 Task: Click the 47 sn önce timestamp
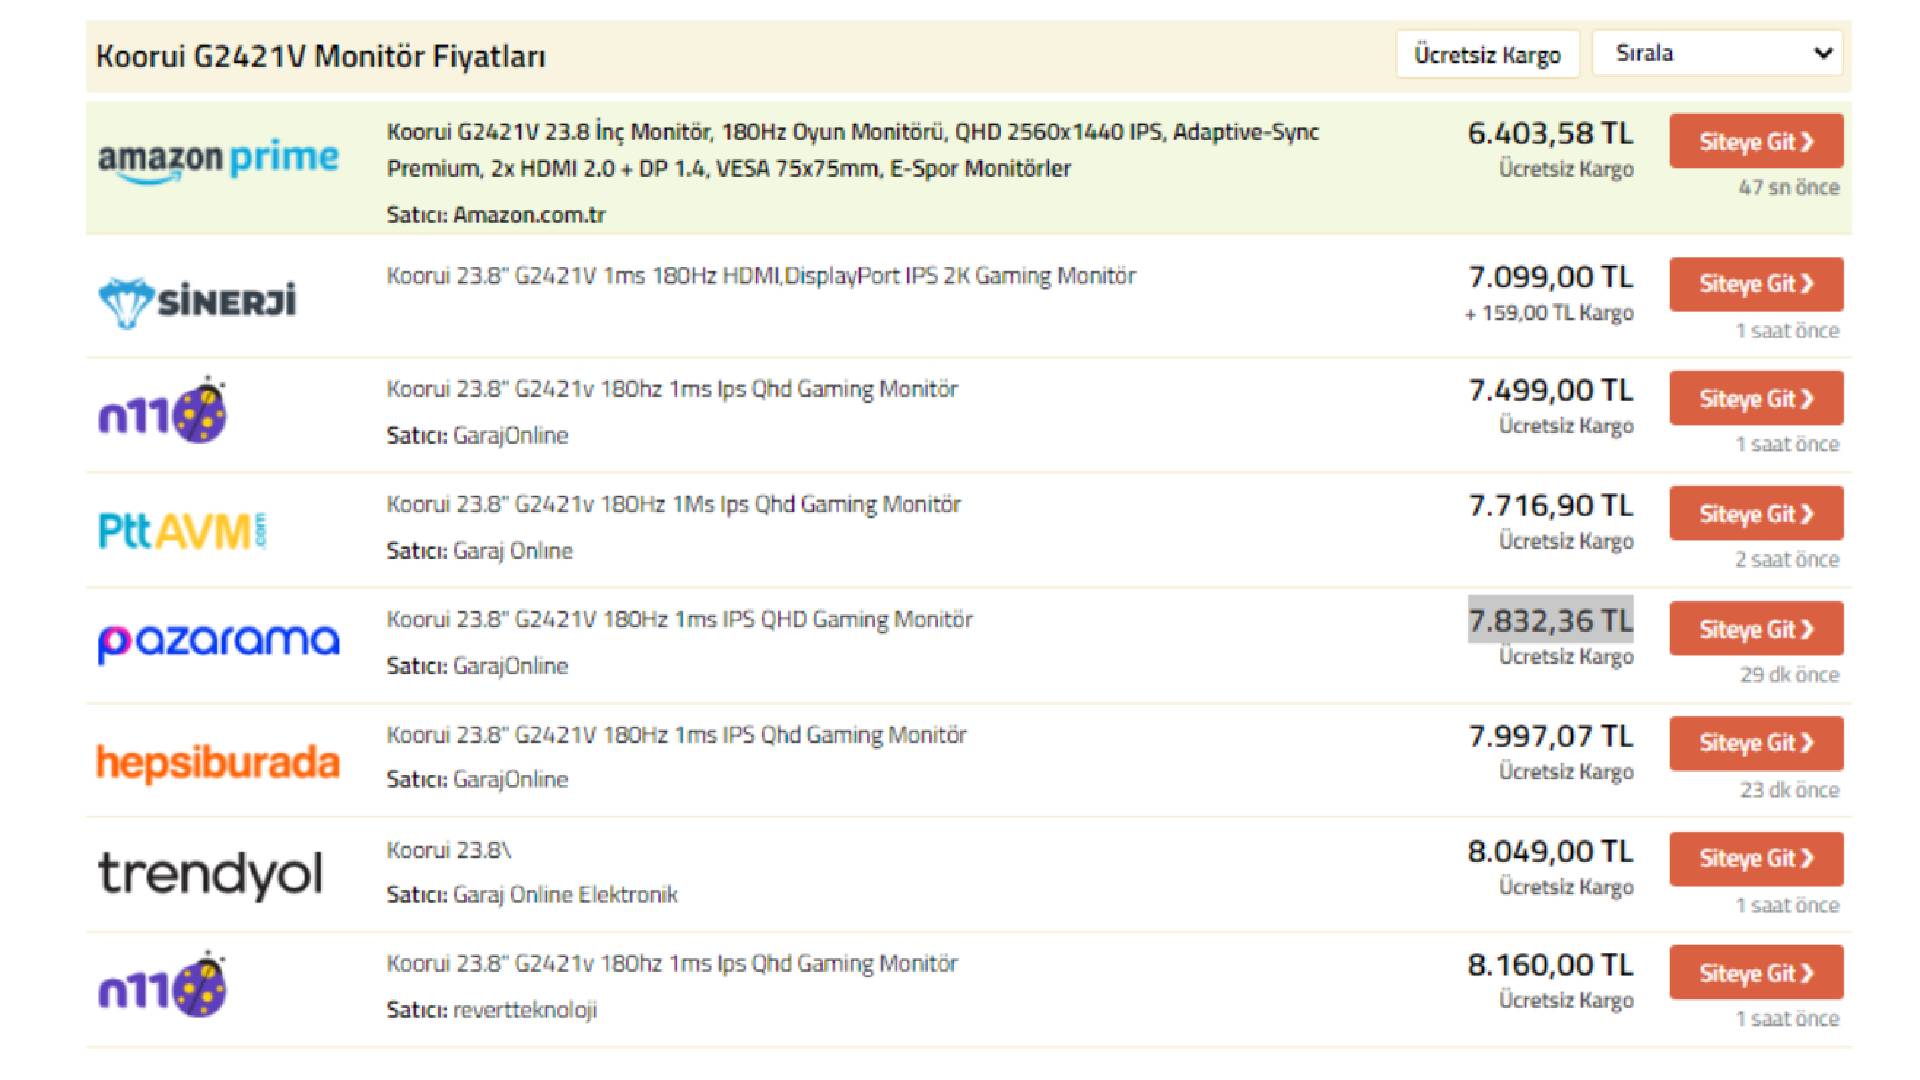click(x=1789, y=187)
